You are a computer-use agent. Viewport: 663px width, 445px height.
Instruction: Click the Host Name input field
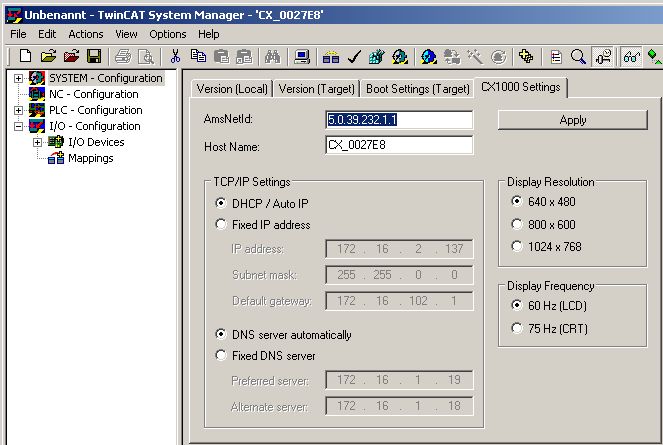[399, 145]
